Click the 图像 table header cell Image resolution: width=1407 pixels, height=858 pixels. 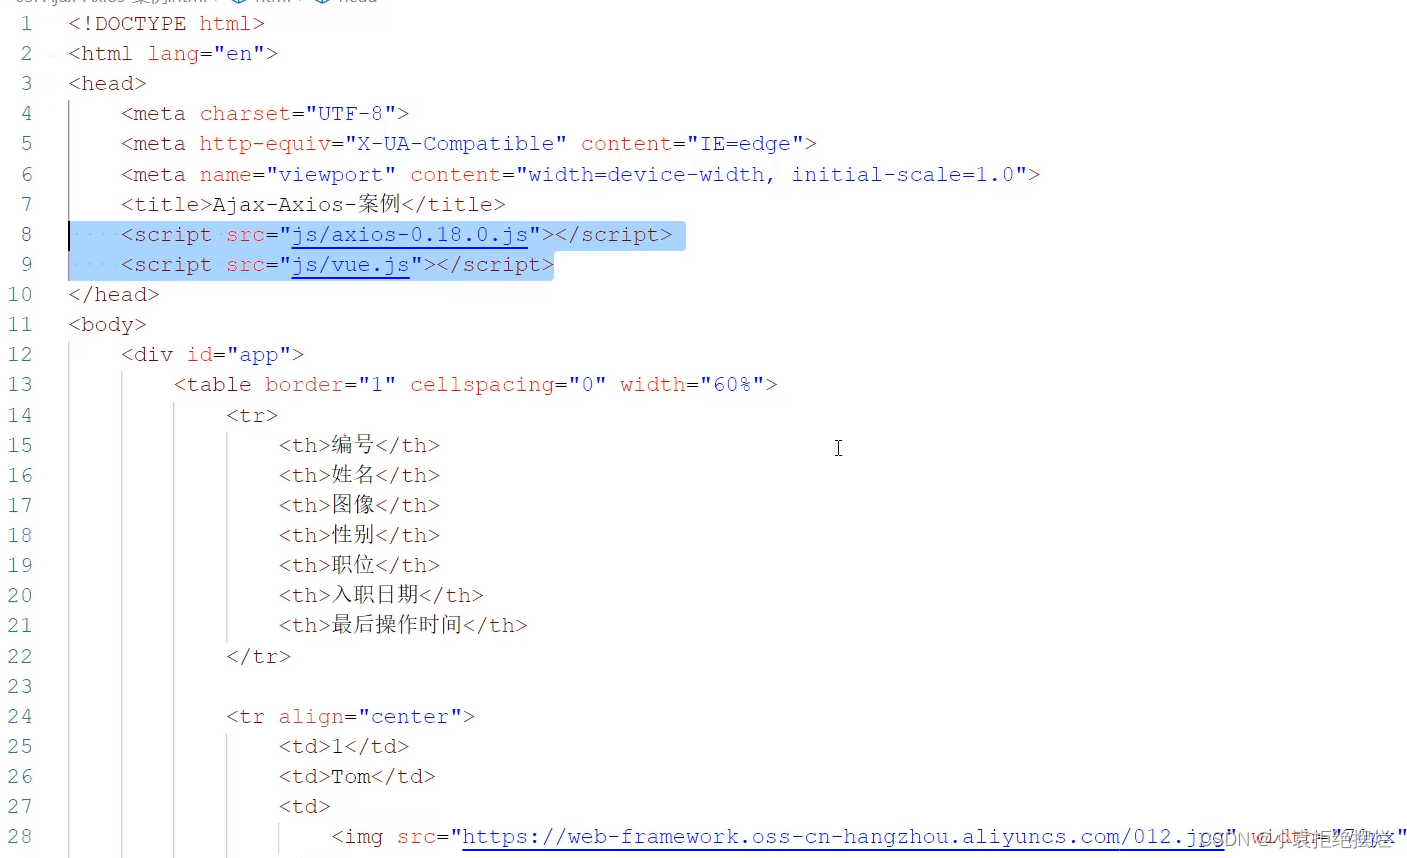[359, 506]
